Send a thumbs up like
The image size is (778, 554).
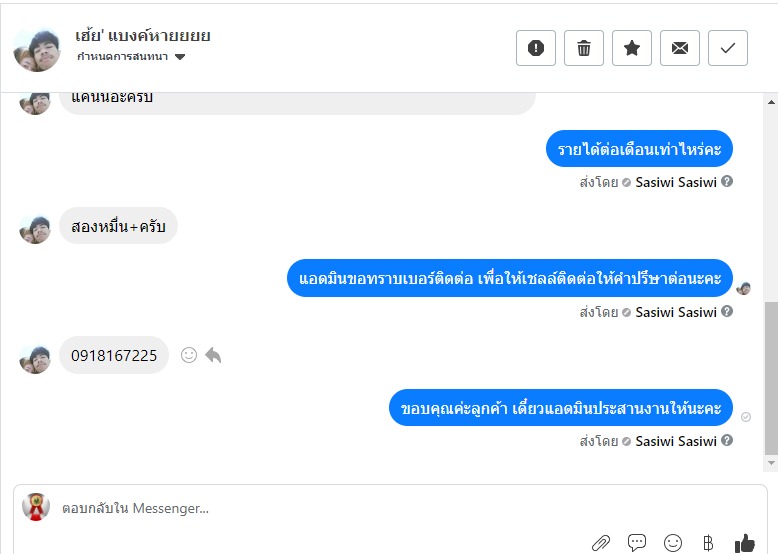click(744, 543)
